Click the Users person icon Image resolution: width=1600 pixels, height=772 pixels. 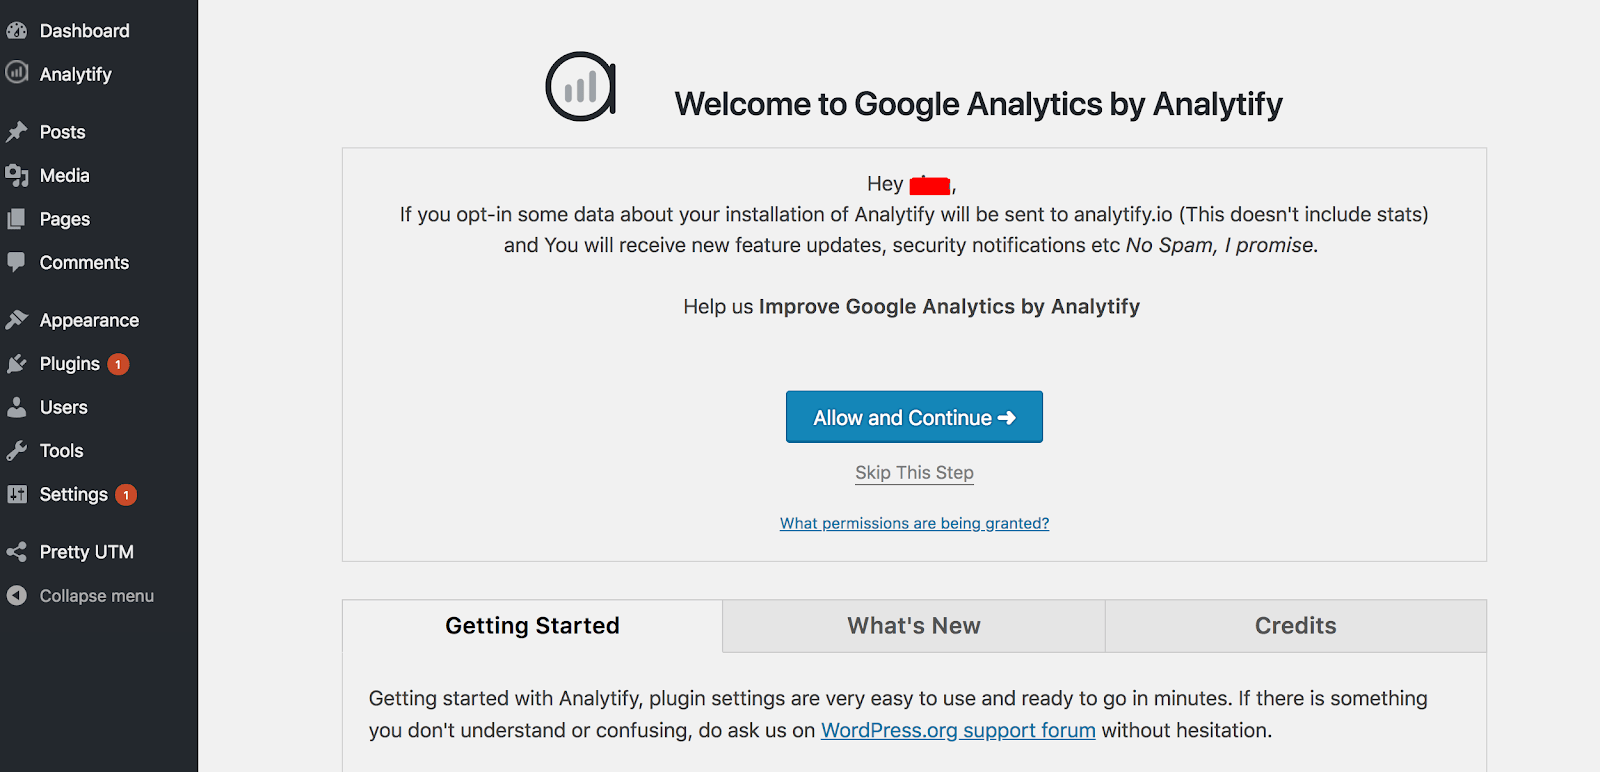point(18,406)
